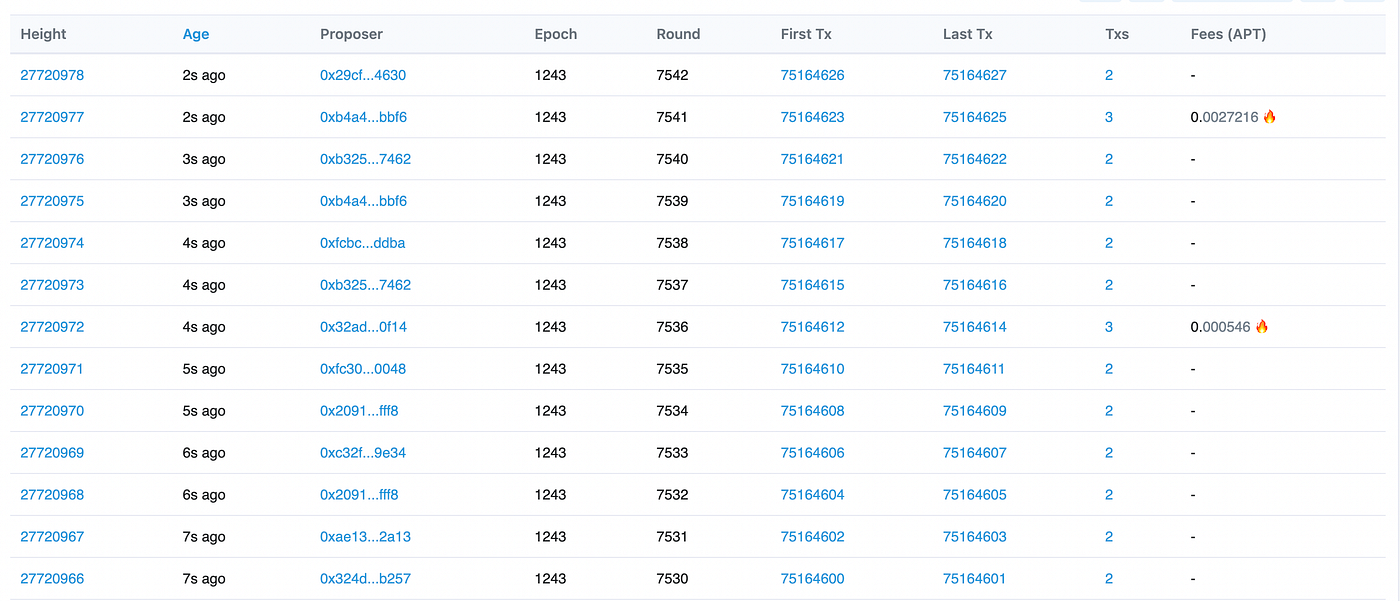Click Txs count 2 for block 27720970
The image size is (1400, 601).
[1109, 411]
